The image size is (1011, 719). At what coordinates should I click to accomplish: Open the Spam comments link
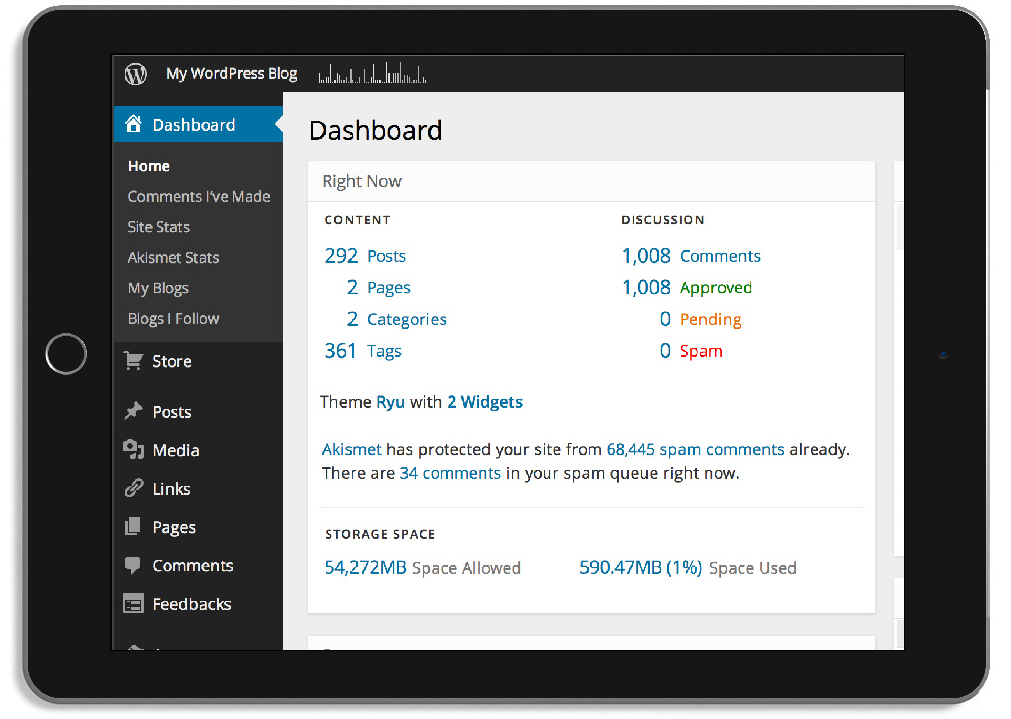pyautogui.click(x=701, y=351)
